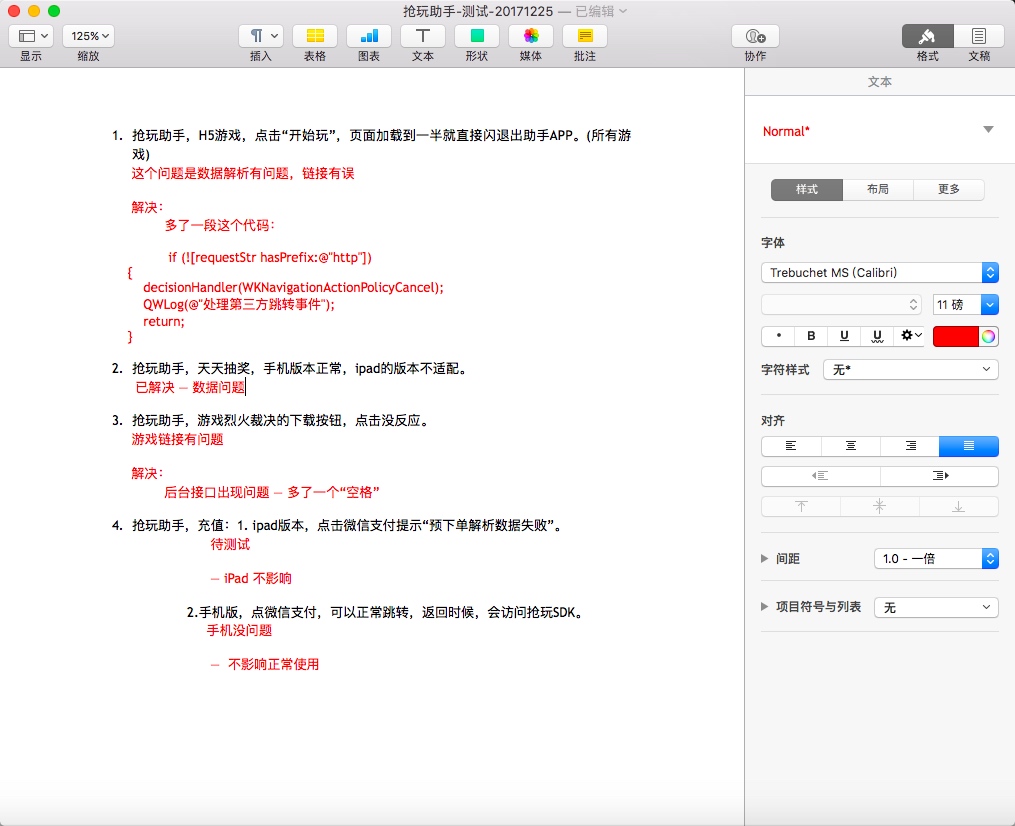Viewport: 1015px width, 826px height.
Task: Show the 格式 format inspector
Action: [x=928, y=36]
